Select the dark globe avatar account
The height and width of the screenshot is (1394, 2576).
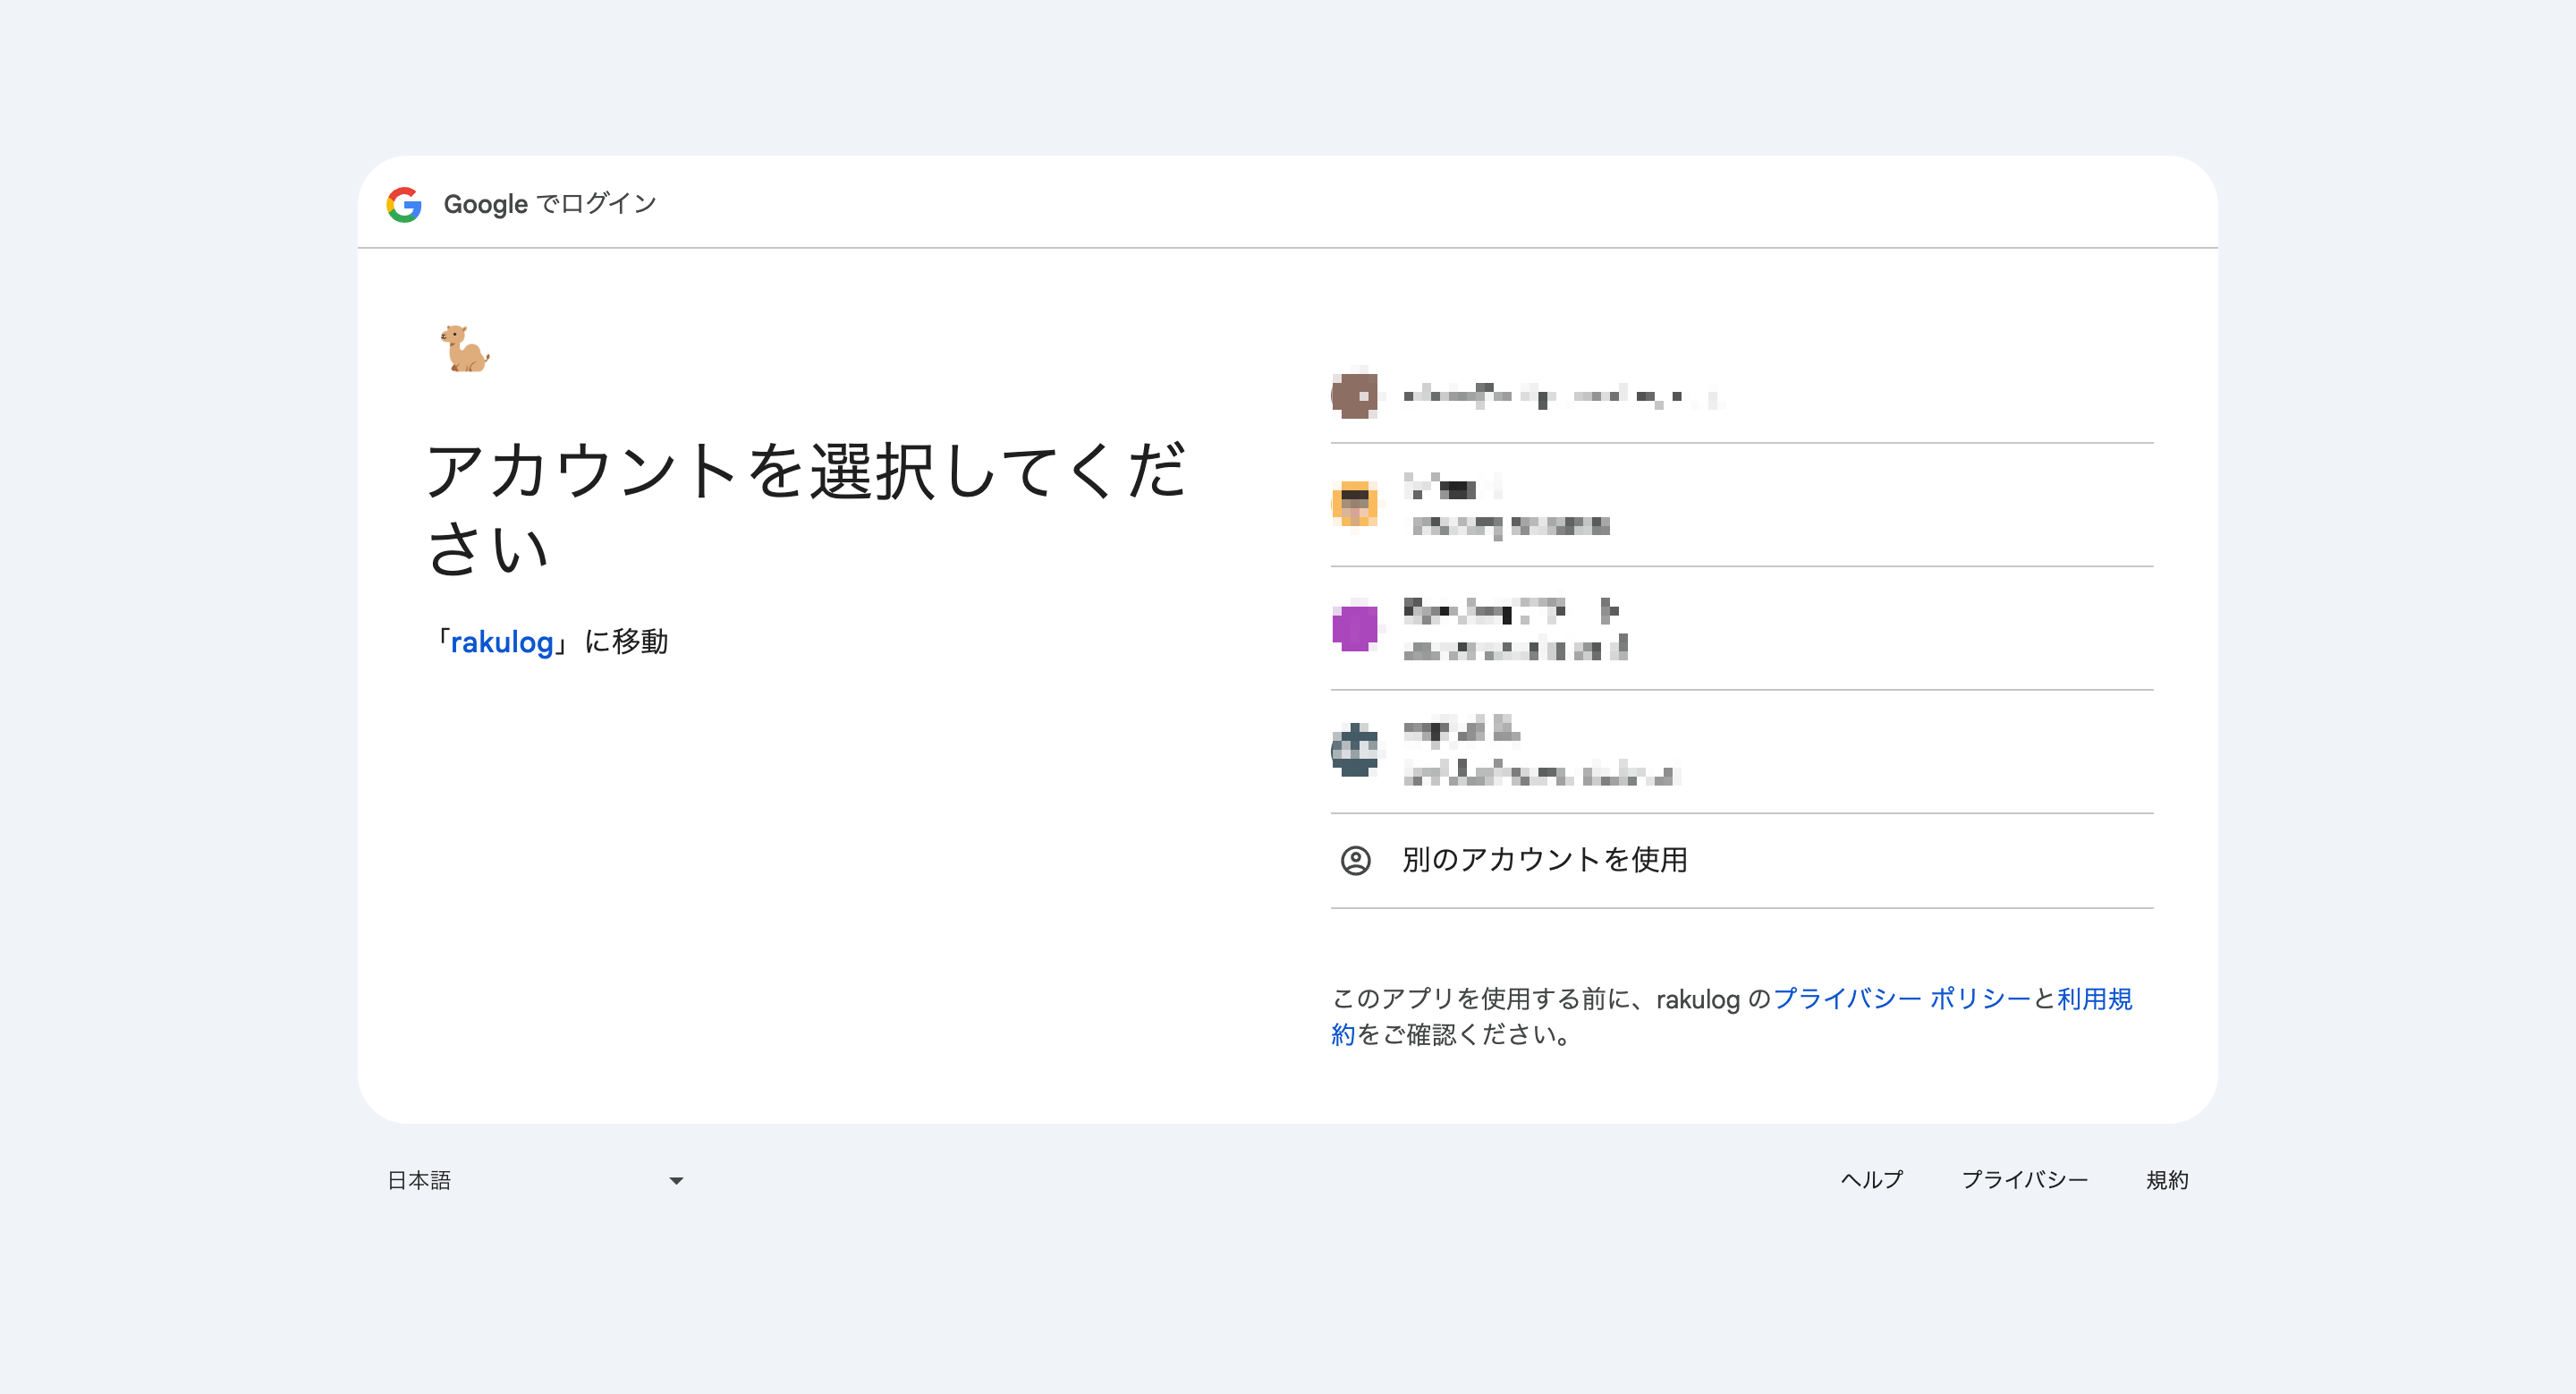[x=1354, y=752]
